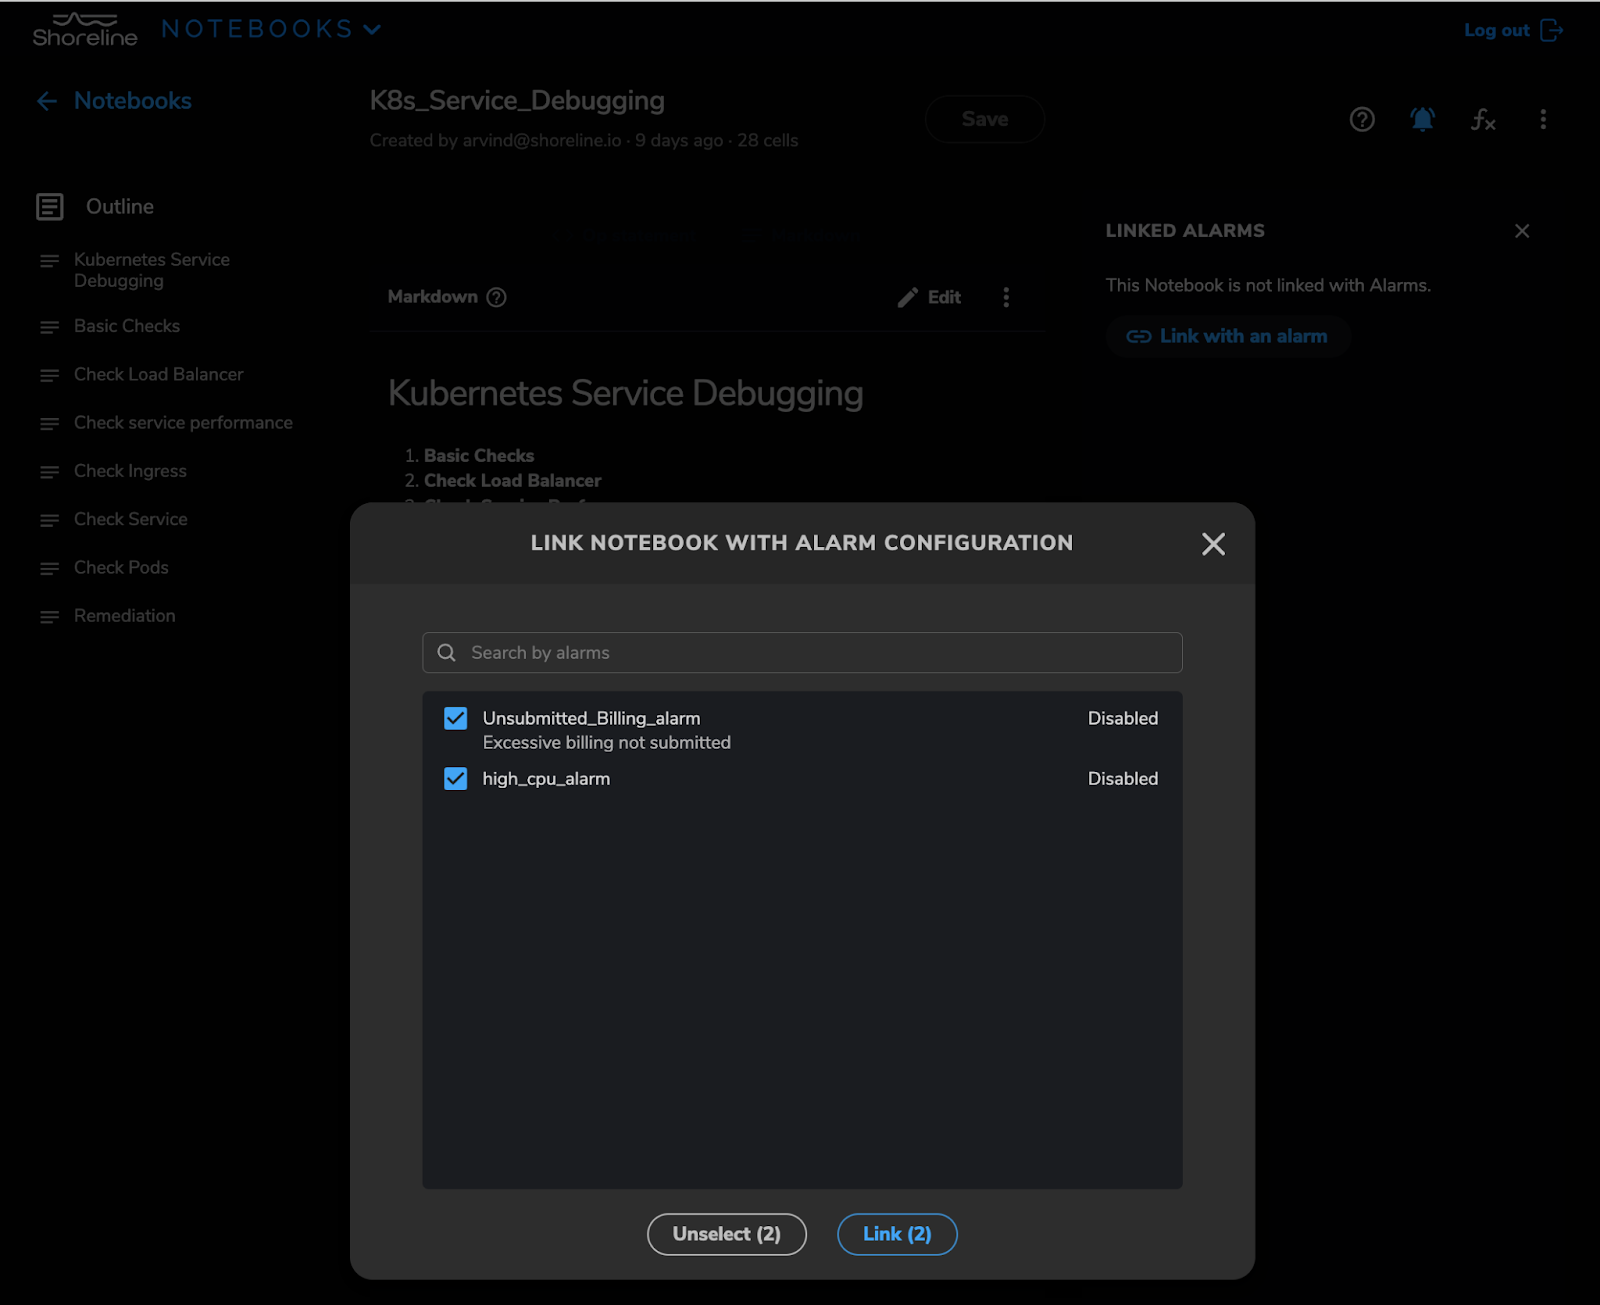The image size is (1600, 1305).
Task: Check off Unsubmitted_Billing_alarm checkbox
Action: [x=455, y=718]
